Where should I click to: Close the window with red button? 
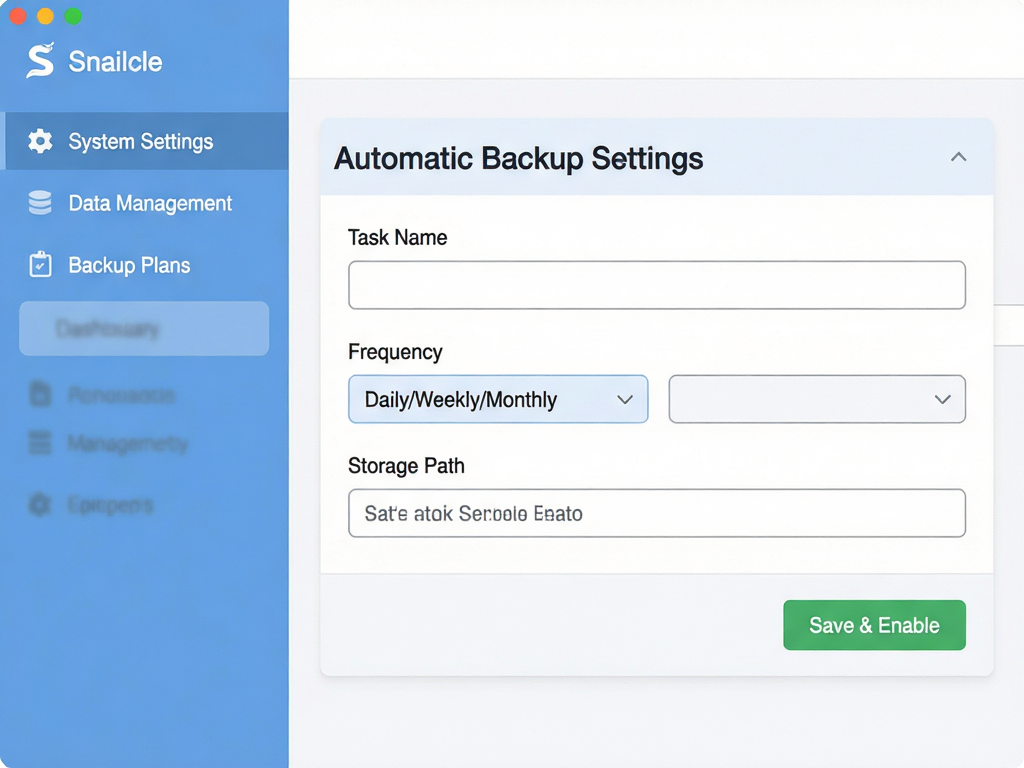coord(18,16)
